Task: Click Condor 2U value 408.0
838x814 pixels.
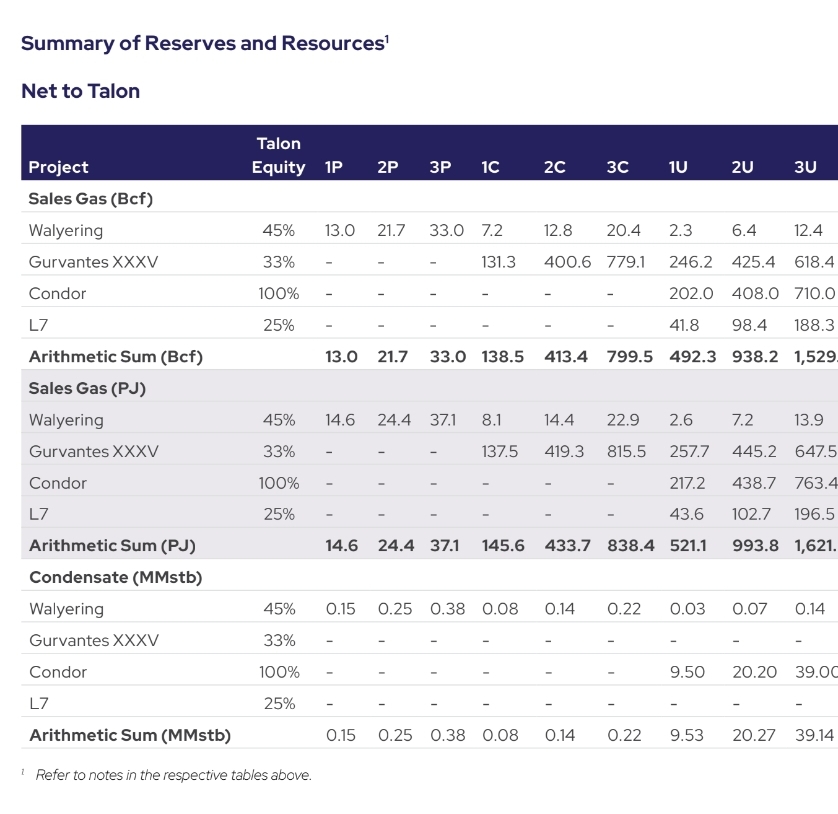Action: 755,293
